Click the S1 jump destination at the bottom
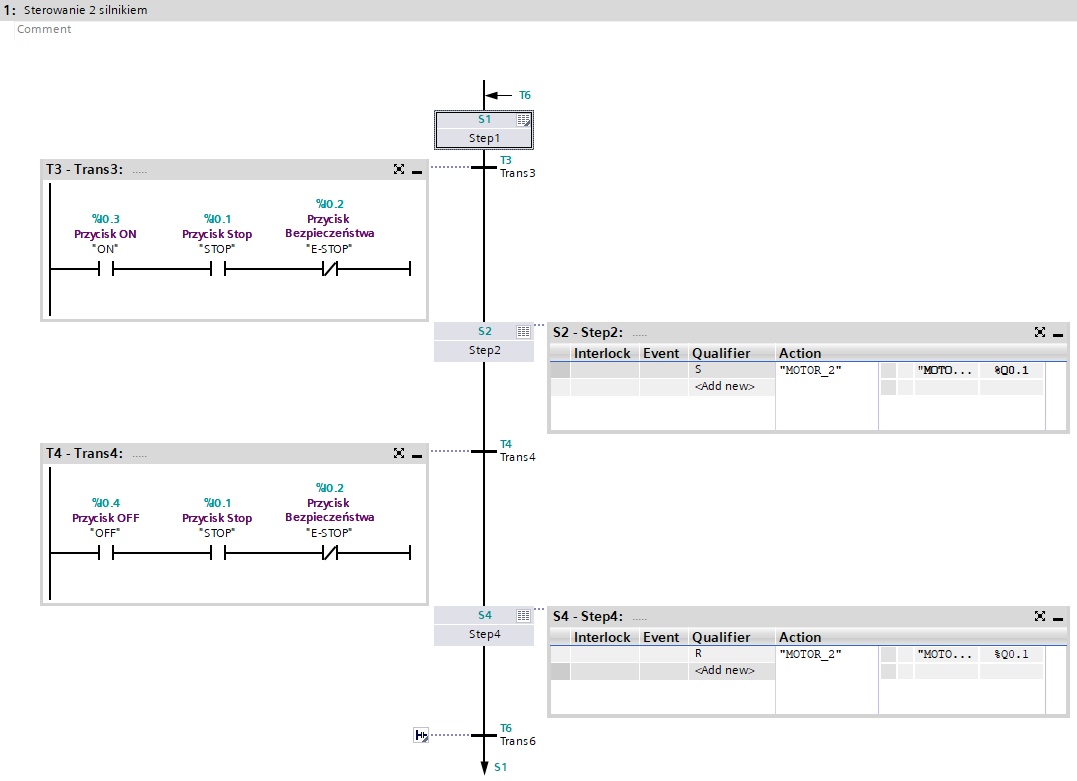Viewport: 1077px width, 781px height. pyautogui.click(x=501, y=767)
